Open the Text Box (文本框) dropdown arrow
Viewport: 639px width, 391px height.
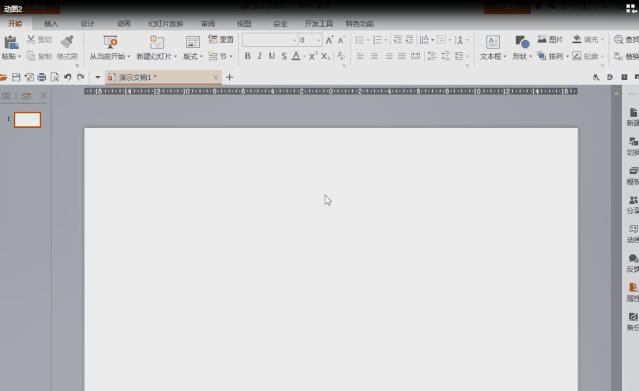(505, 57)
